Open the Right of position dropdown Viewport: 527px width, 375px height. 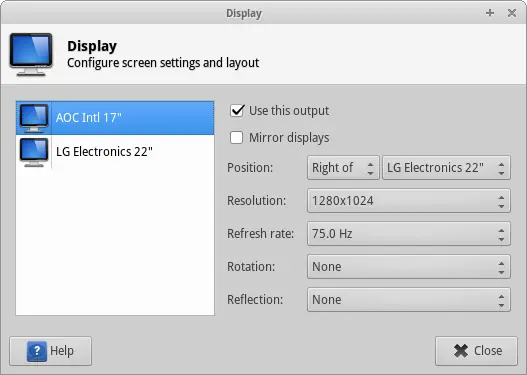click(343, 167)
